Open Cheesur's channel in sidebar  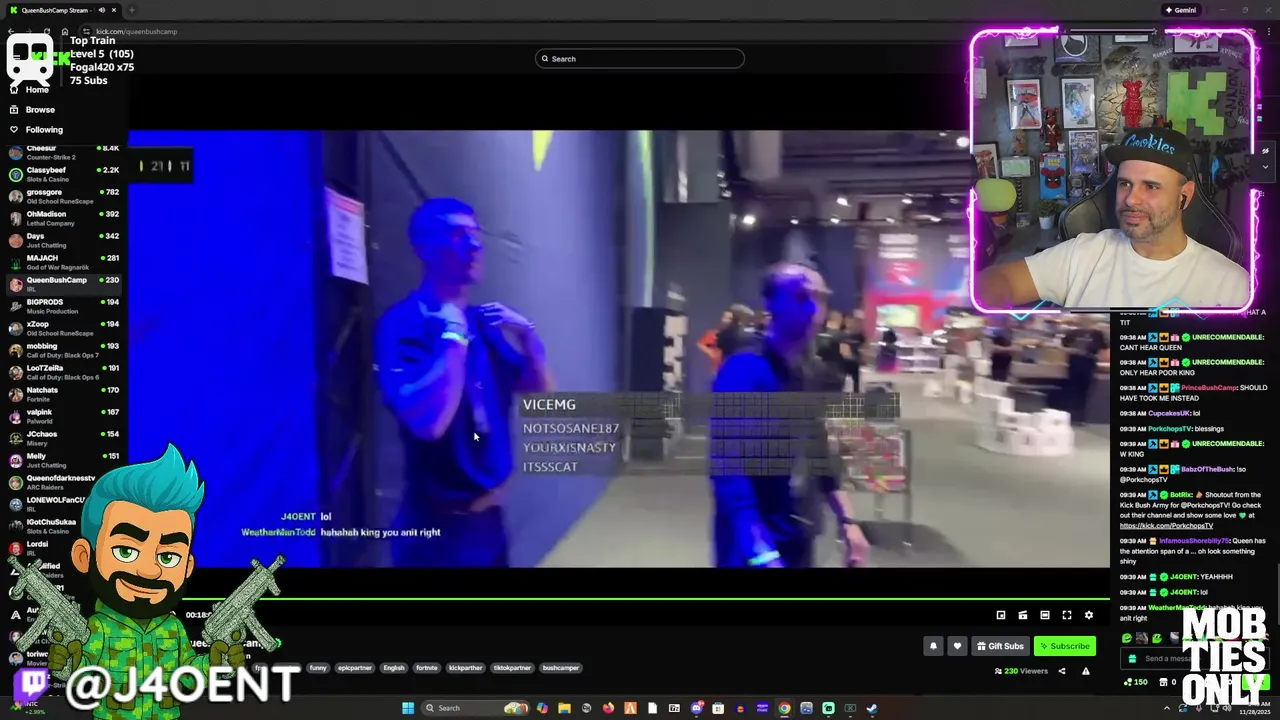click(x=63, y=152)
